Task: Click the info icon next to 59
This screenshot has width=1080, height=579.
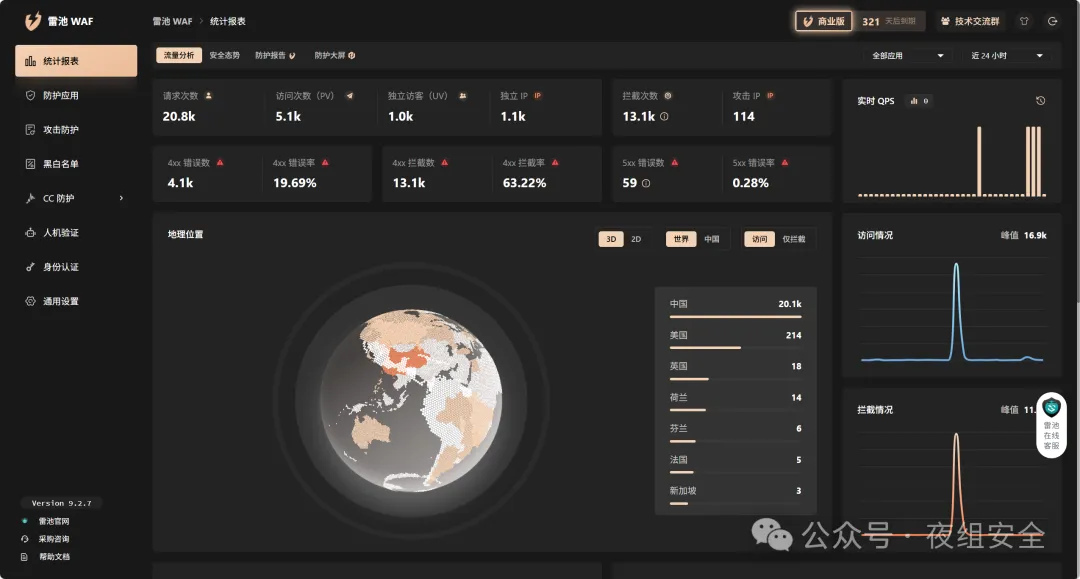Action: [x=645, y=183]
